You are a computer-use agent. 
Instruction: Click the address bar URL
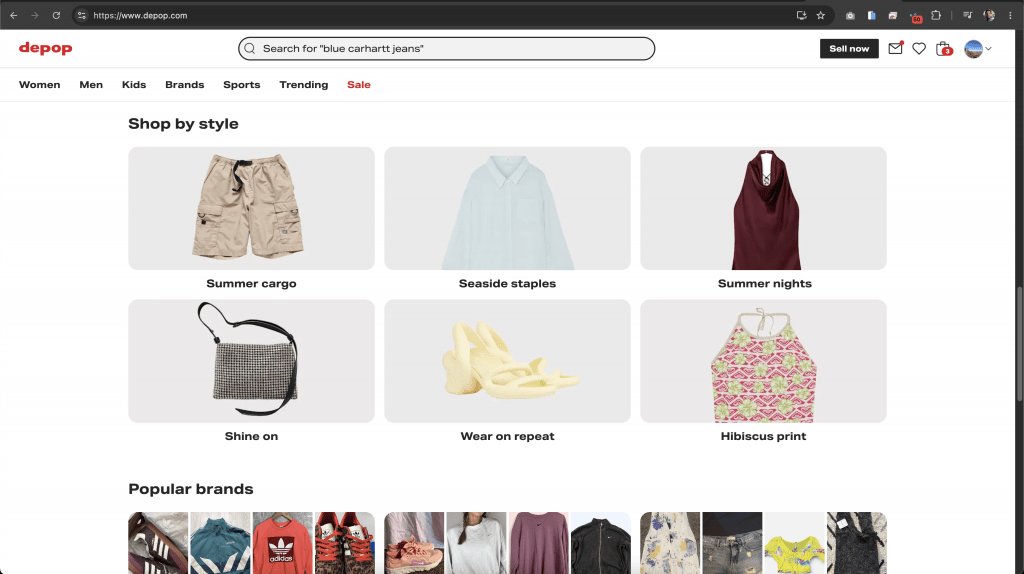click(x=140, y=15)
